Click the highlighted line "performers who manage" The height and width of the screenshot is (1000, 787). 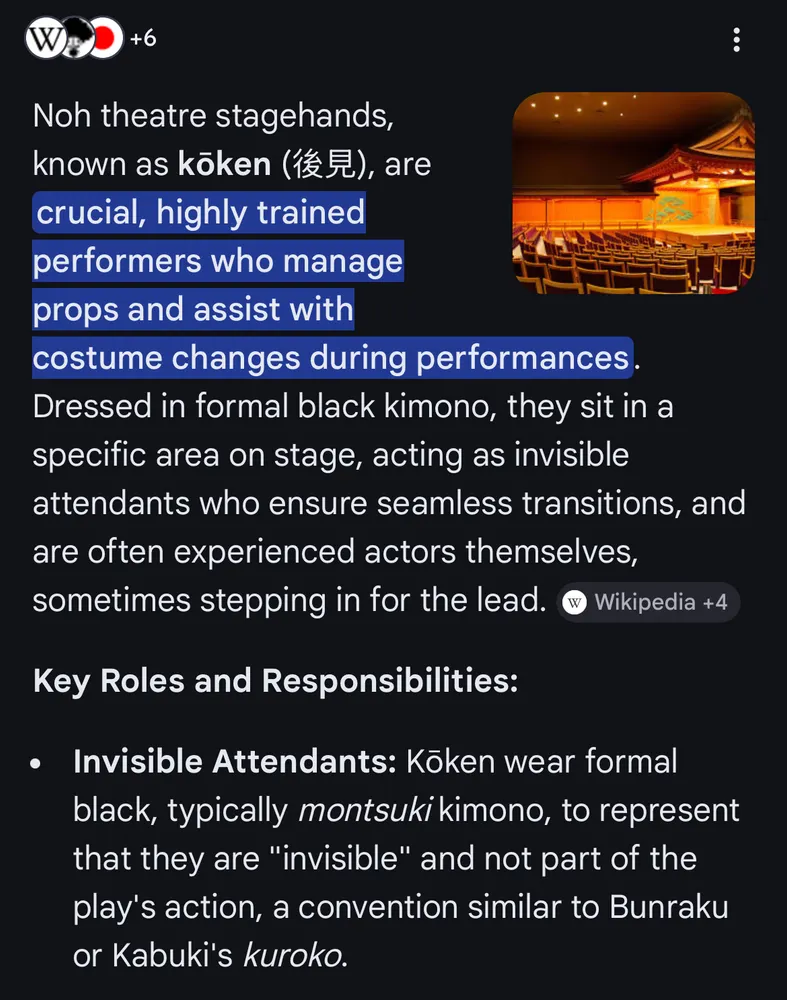[x=218, y=261]
